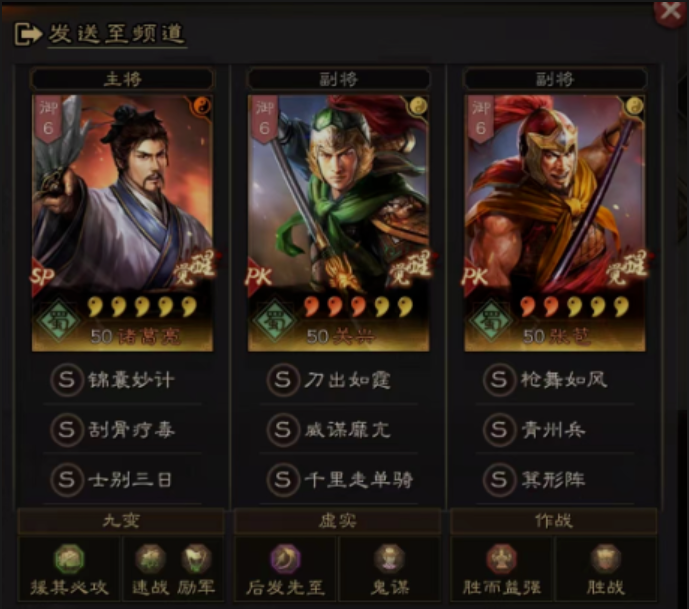Open the 援其必攻 tactic icon
This screenshot has height=609, width=689.
point(69,558)
